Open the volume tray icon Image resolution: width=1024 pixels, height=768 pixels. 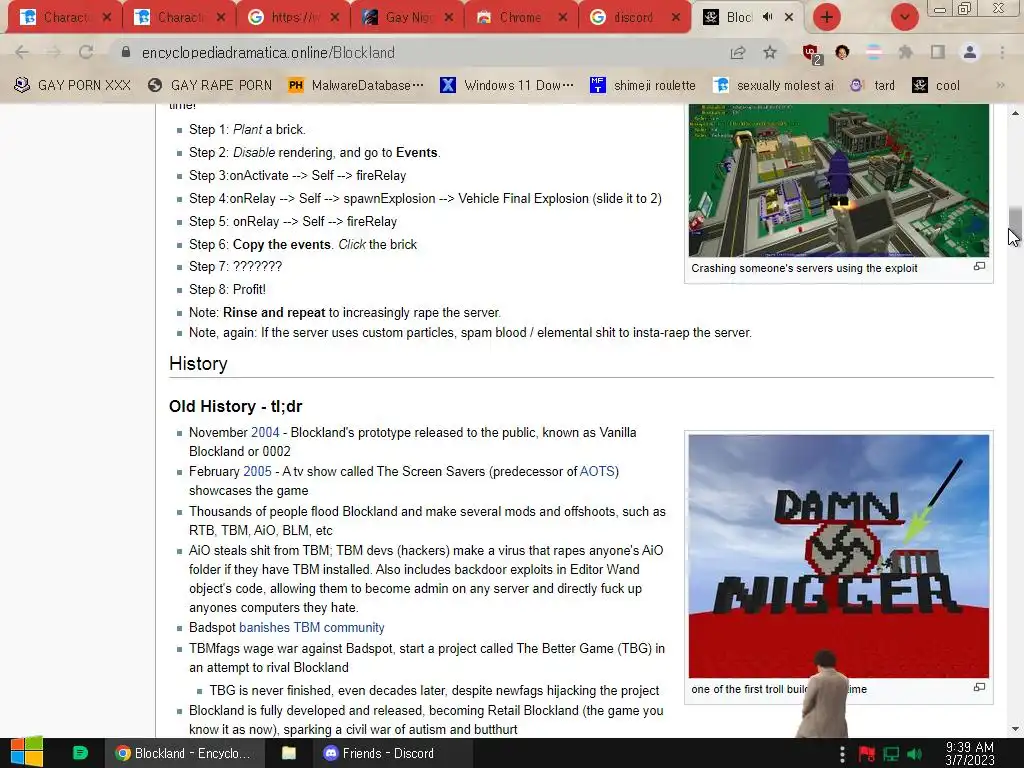(x=914, y=754)
